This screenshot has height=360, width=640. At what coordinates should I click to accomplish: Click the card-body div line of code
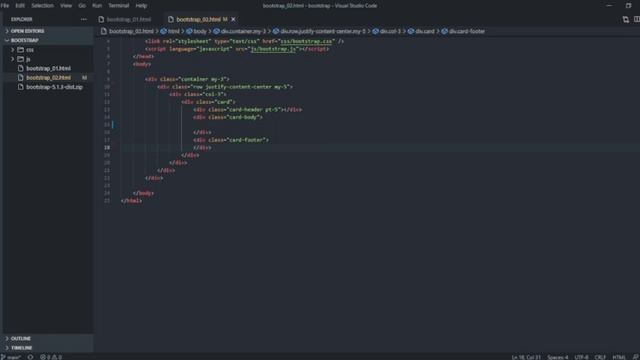[x=228, y=117]
